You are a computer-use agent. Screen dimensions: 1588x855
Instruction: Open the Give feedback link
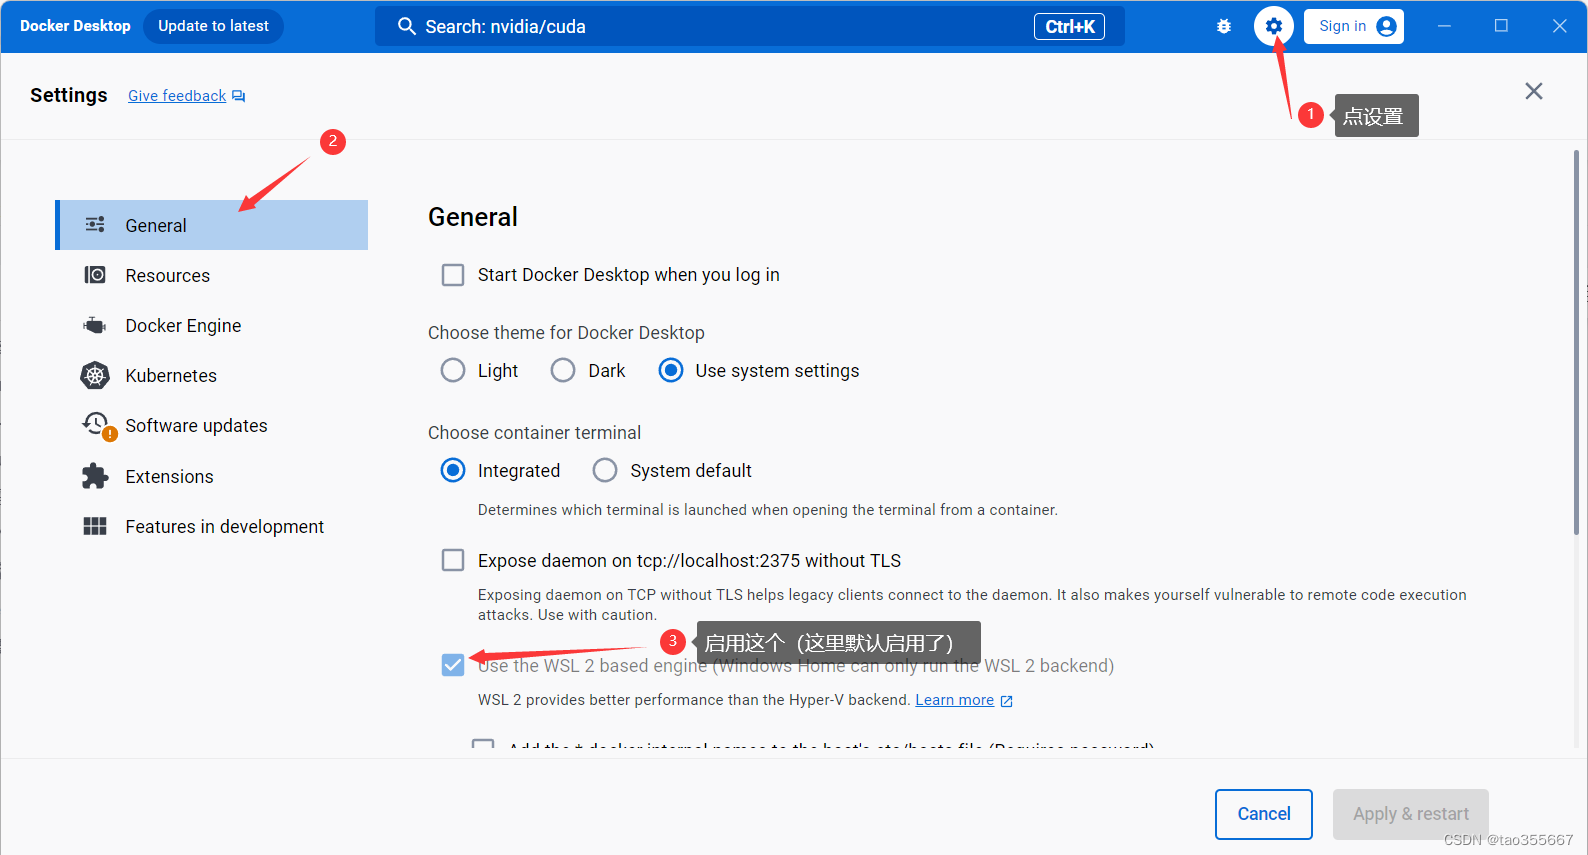[x=177, y=96]
